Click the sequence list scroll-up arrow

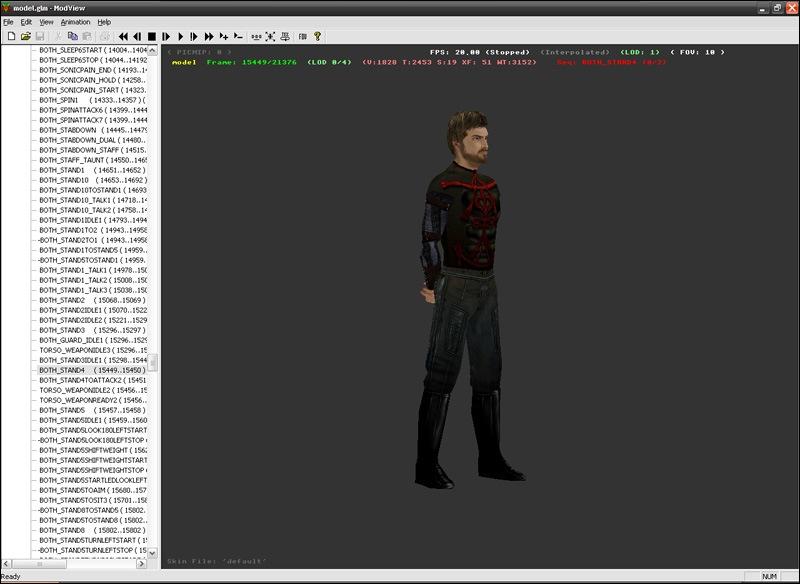point(153,50)
